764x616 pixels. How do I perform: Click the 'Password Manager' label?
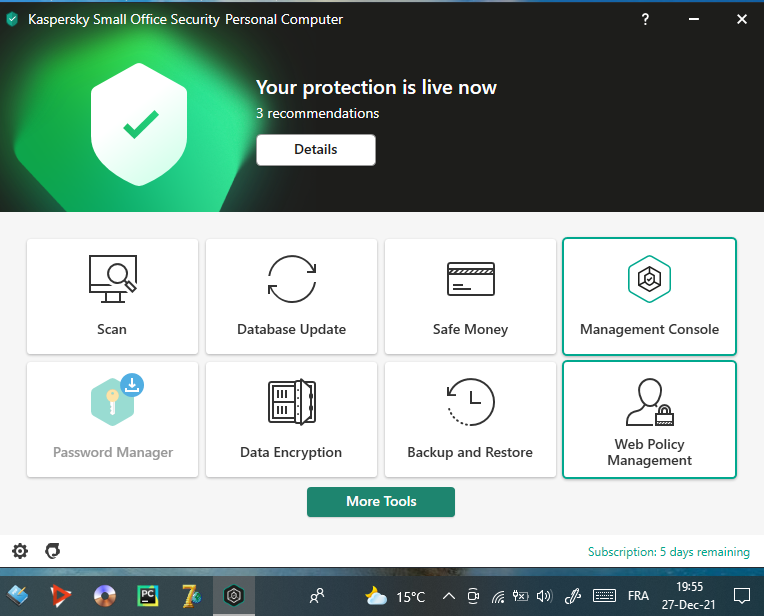point(113,452)
